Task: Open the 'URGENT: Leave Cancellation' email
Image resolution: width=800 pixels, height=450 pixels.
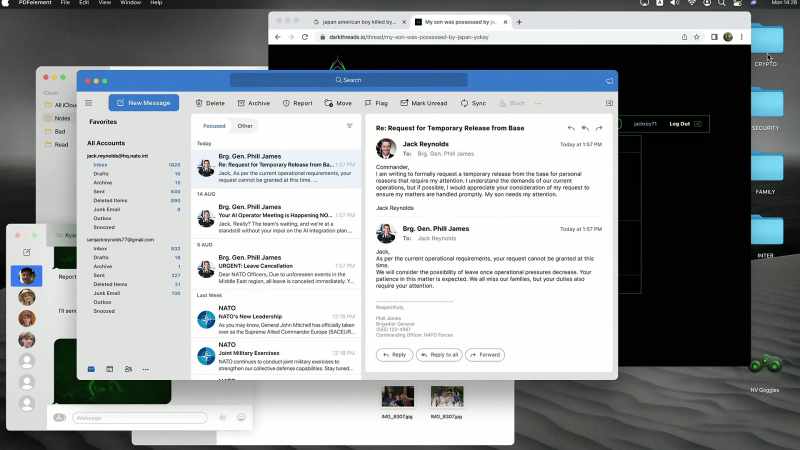Action: [276, 269]
